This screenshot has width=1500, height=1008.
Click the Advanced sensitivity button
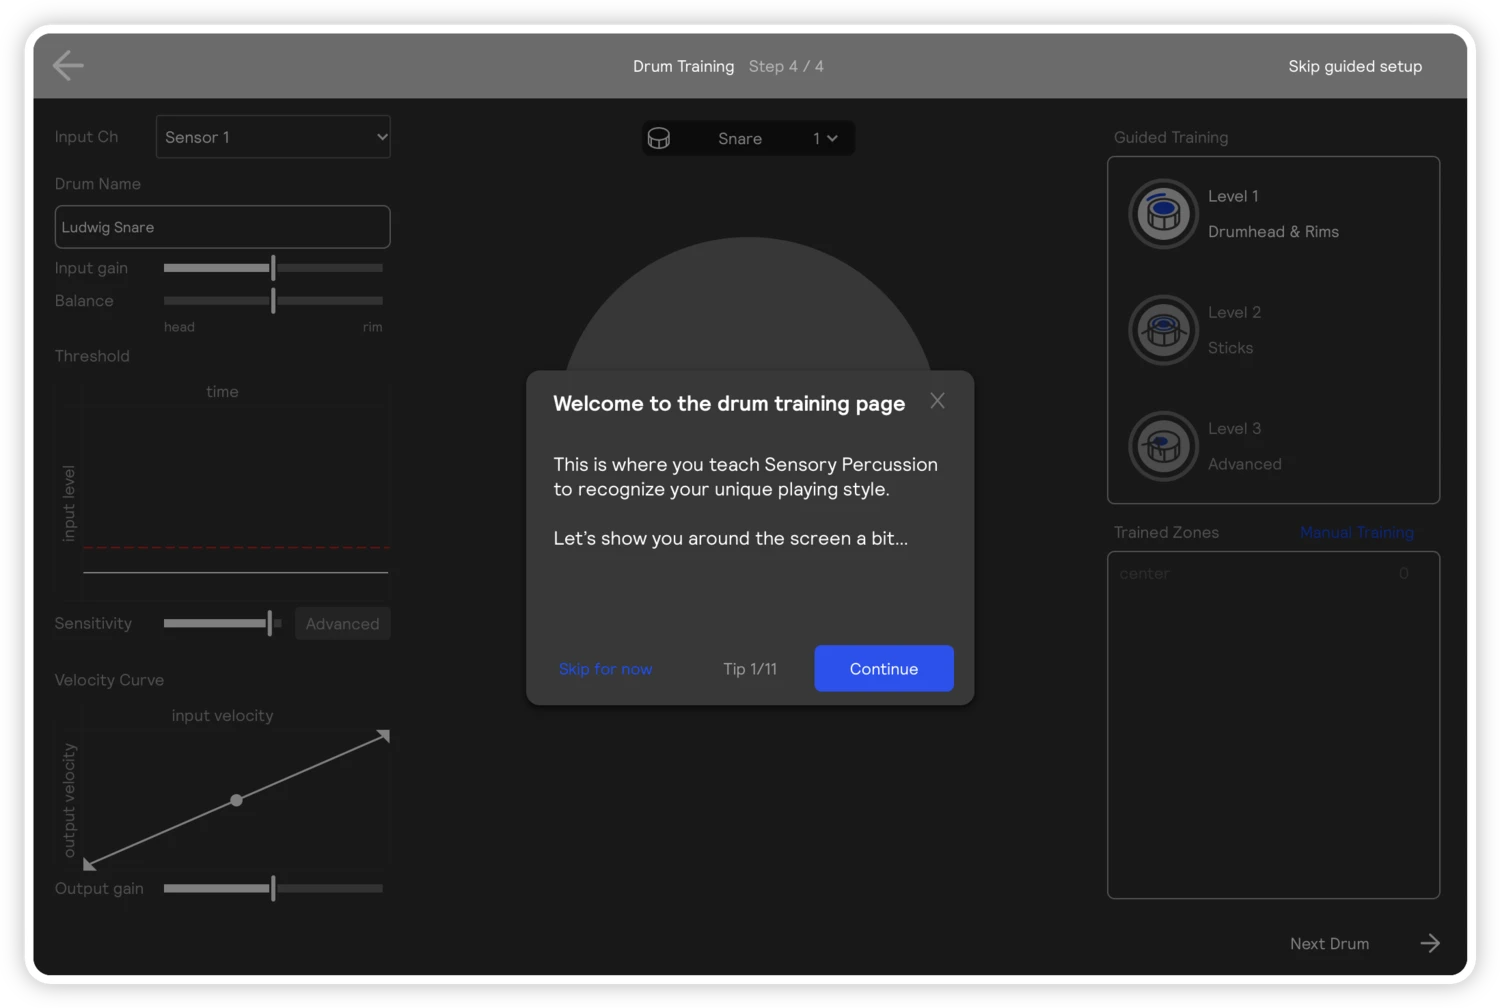coord(342,623)
